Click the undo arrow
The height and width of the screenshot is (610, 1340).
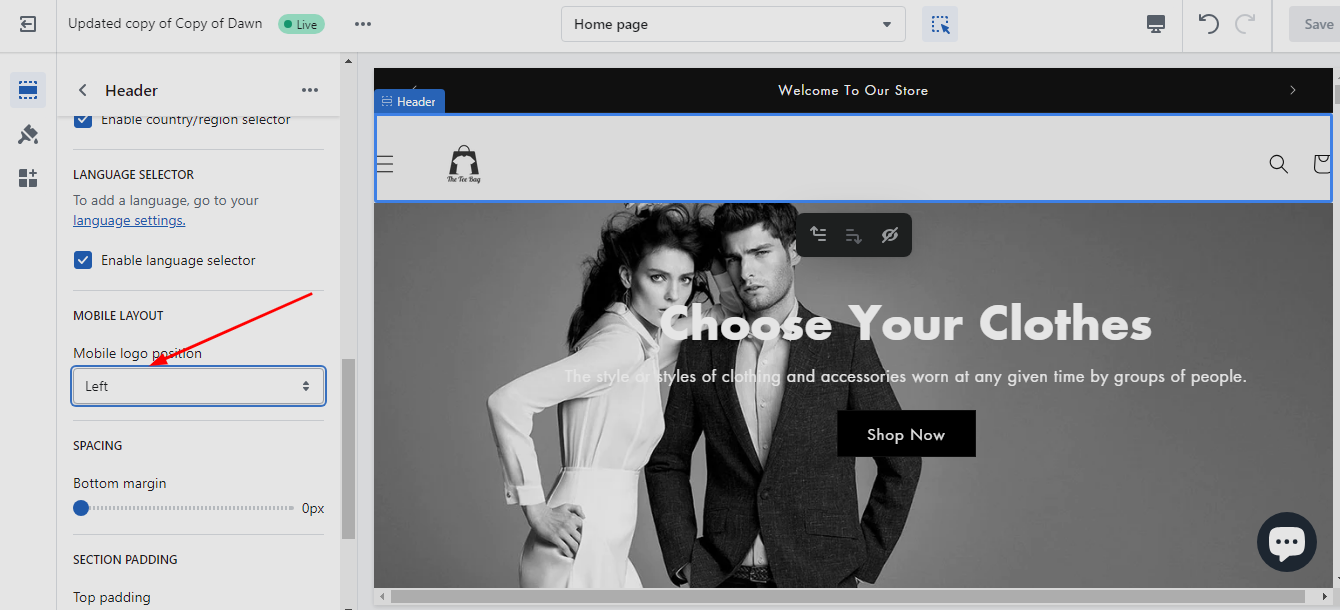(1209, 24)
